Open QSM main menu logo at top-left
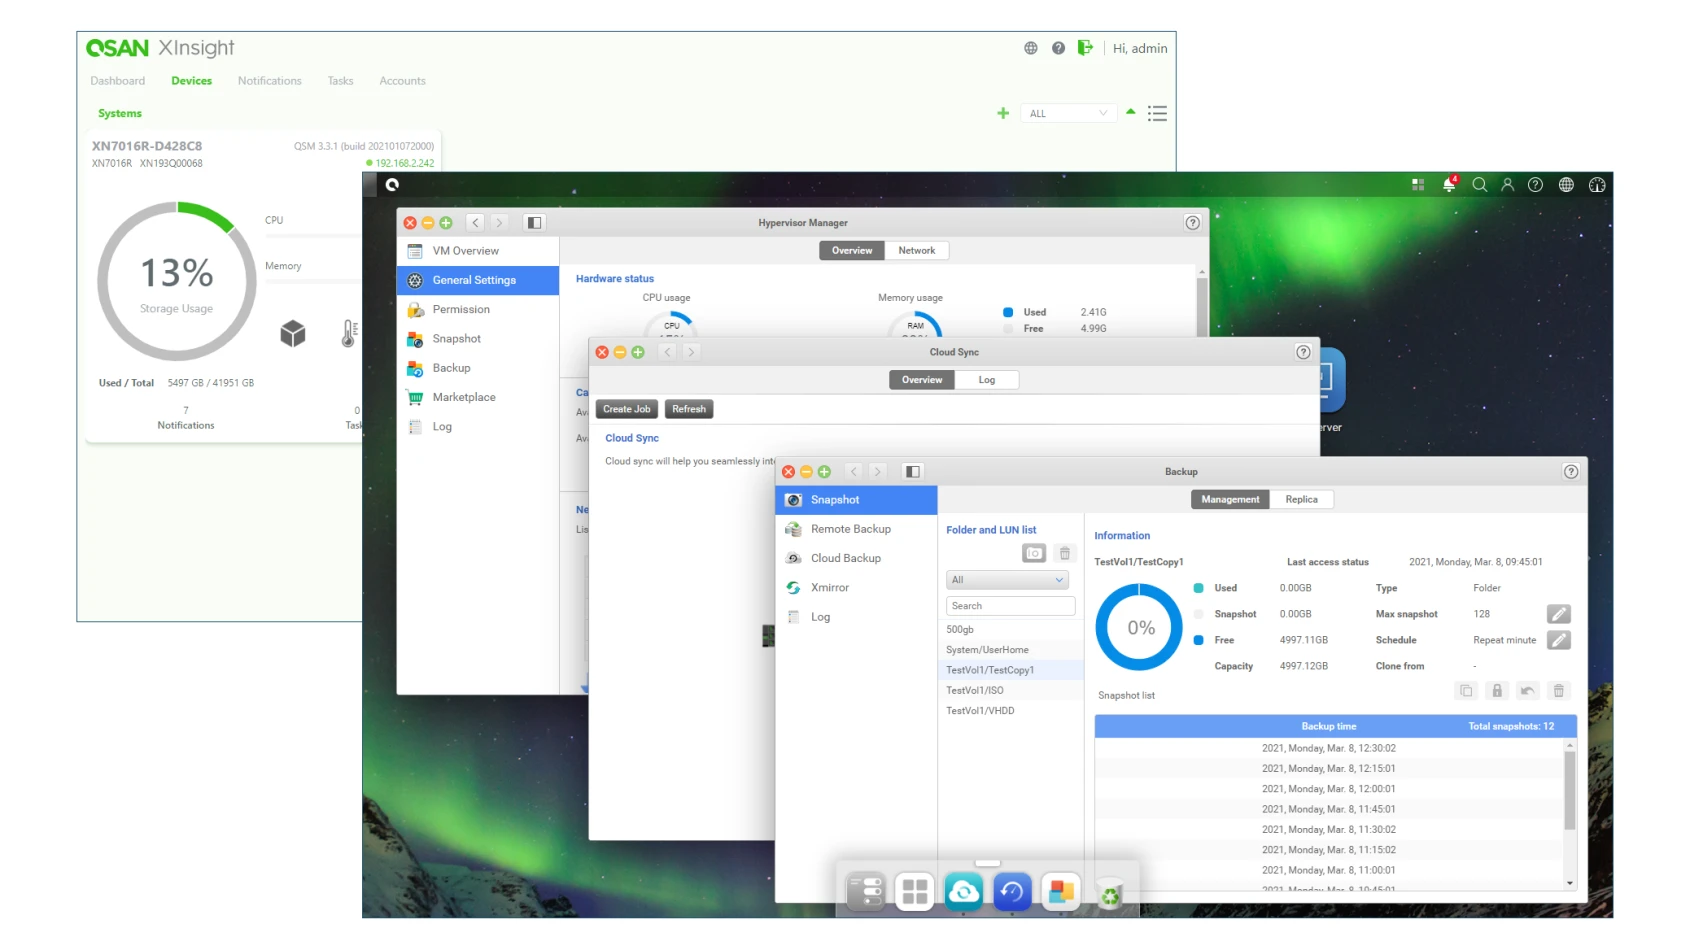The image size is (1690, 950). [392, 185]
